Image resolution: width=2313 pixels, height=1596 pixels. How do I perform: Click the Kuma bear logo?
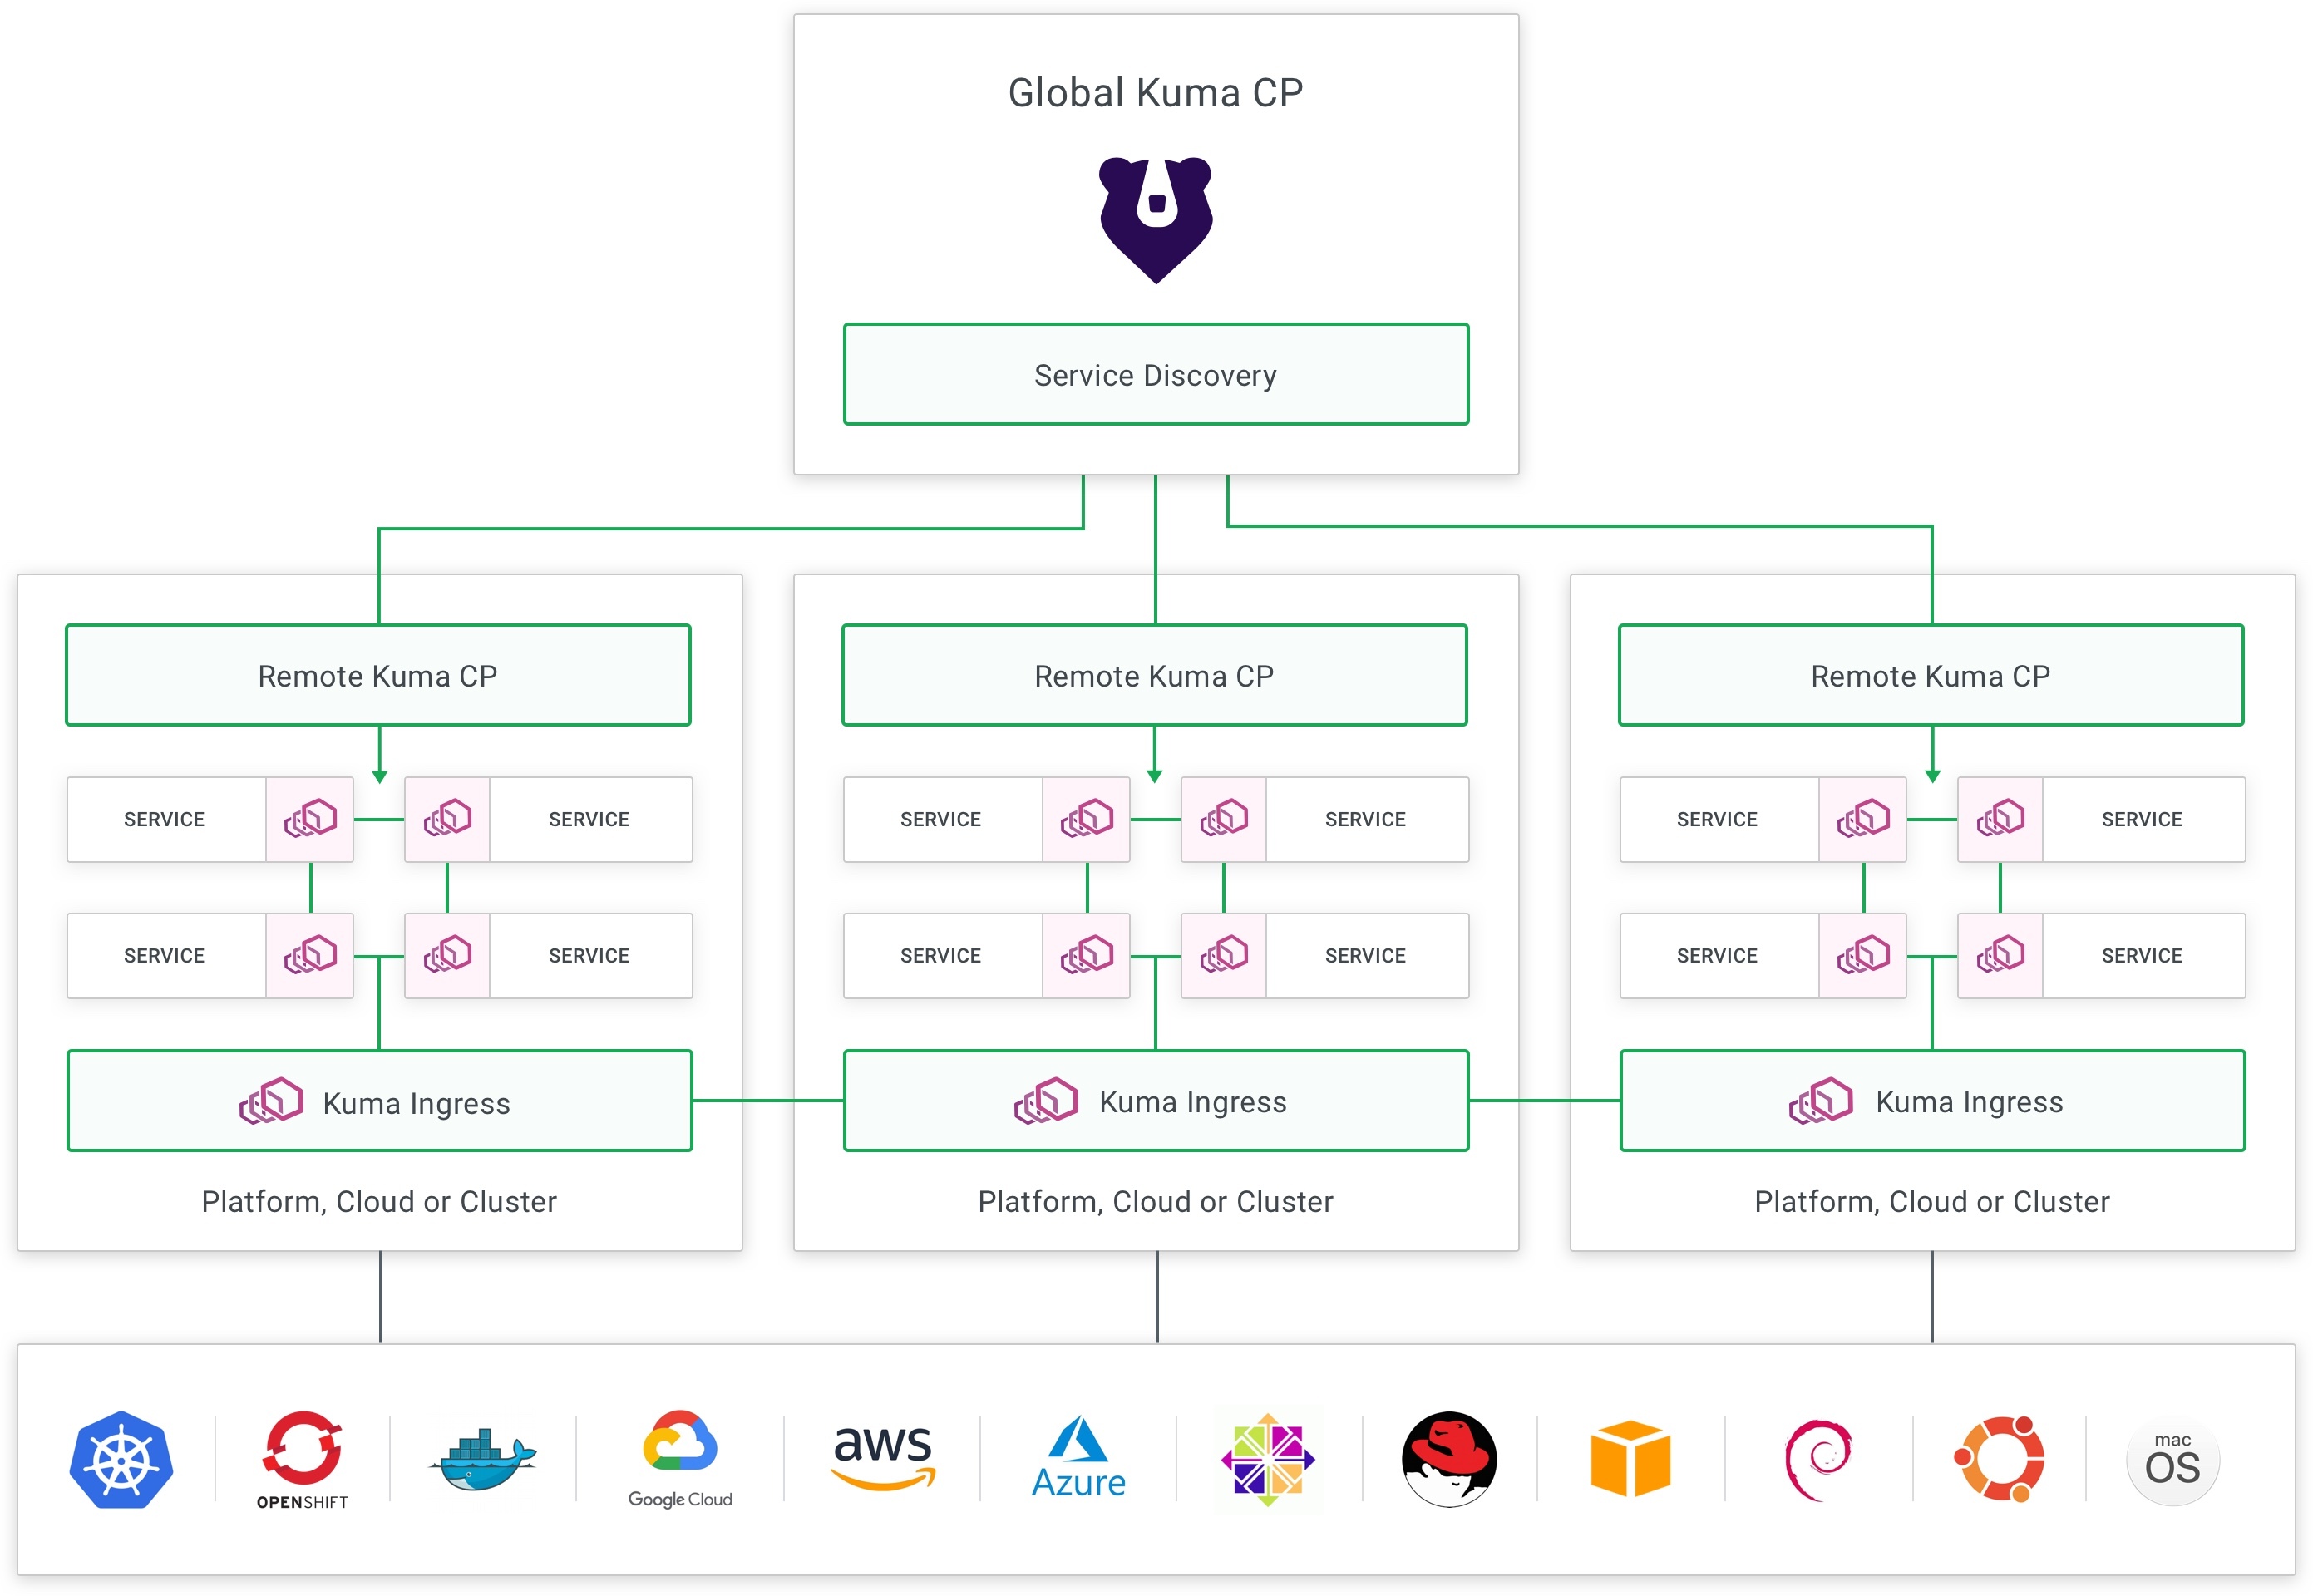[x=1156, y=219]
